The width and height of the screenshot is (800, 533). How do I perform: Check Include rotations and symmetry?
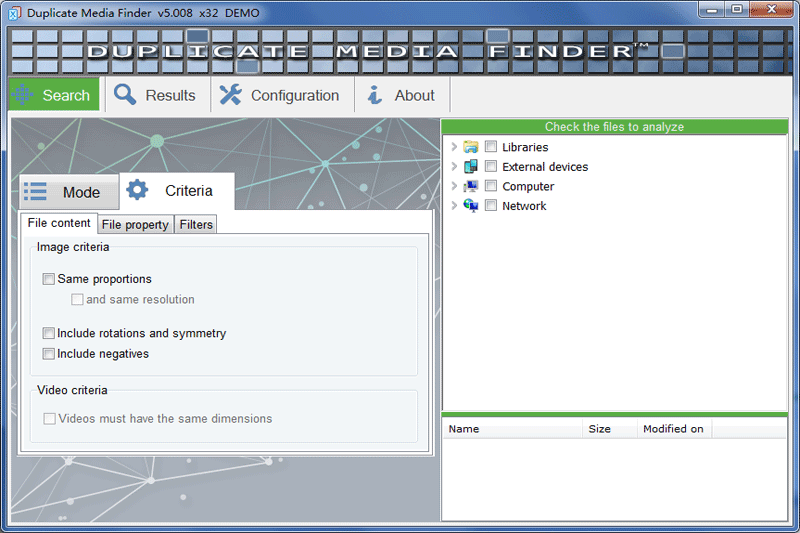coord(48,333)
